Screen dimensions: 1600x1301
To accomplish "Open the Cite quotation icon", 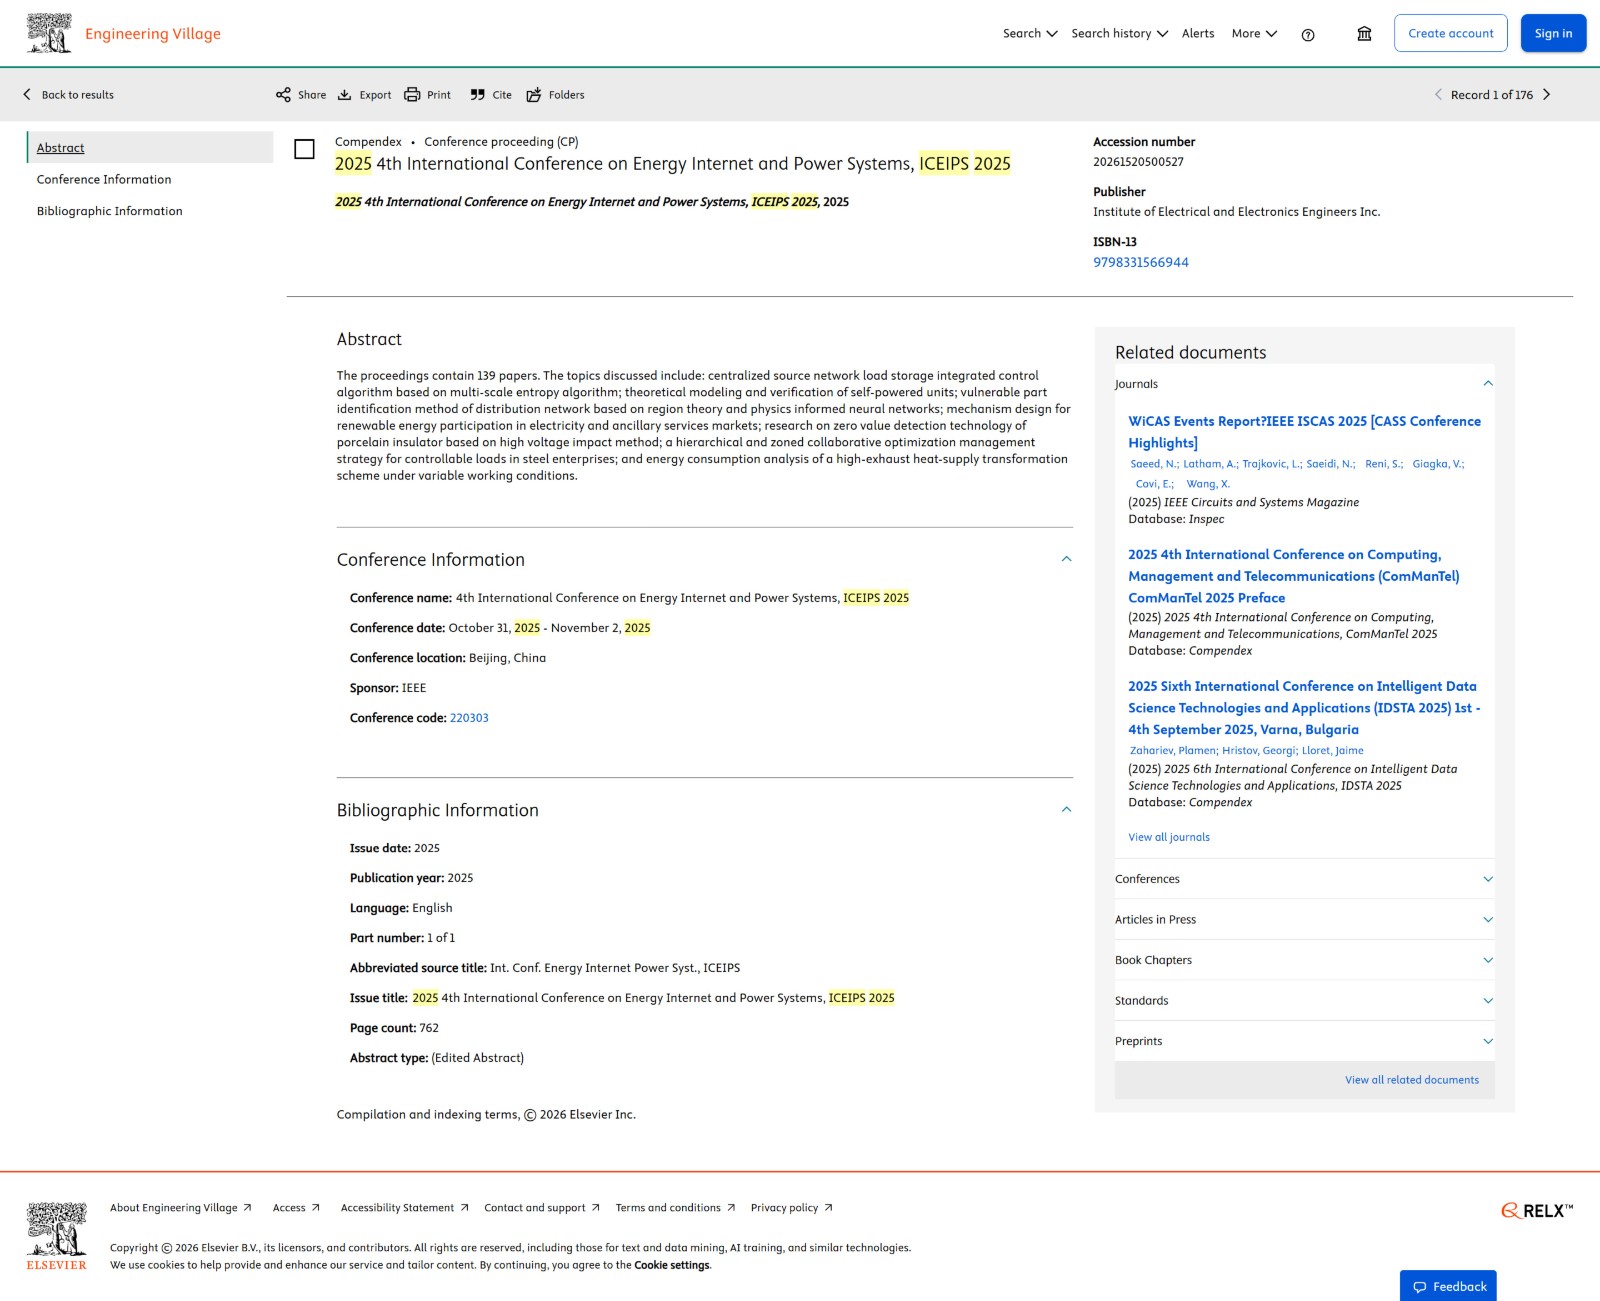I will (x=478, y=95).
